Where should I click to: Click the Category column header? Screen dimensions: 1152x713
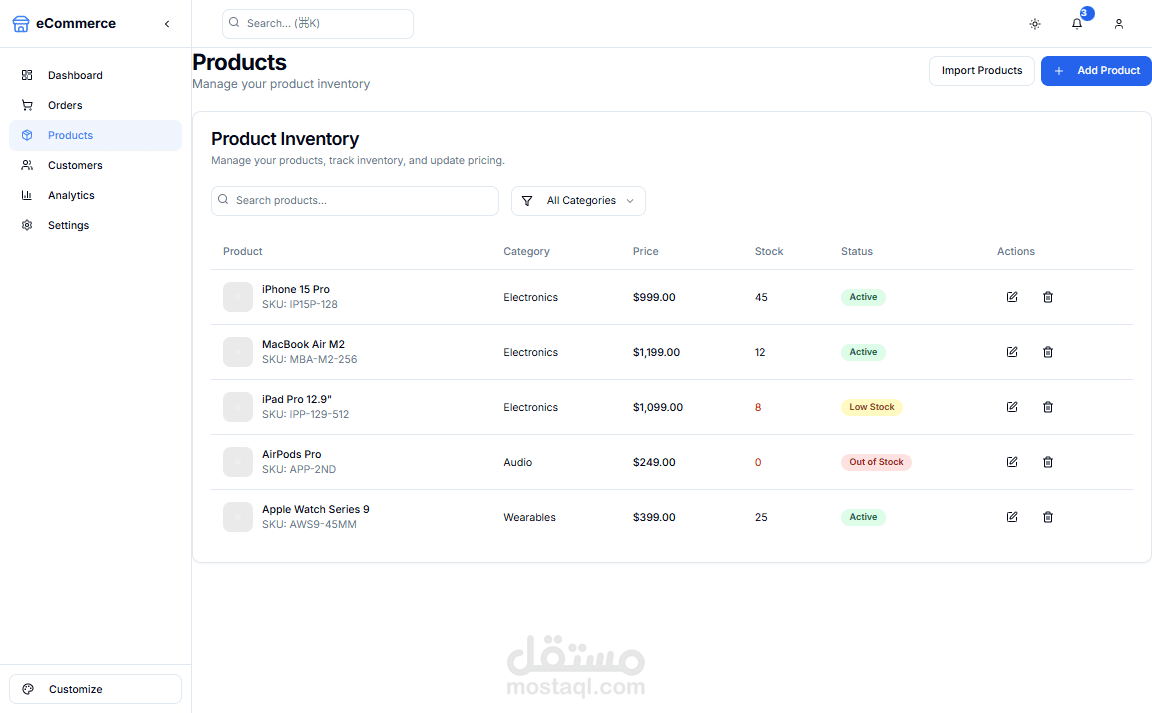[x=526, y=251]
